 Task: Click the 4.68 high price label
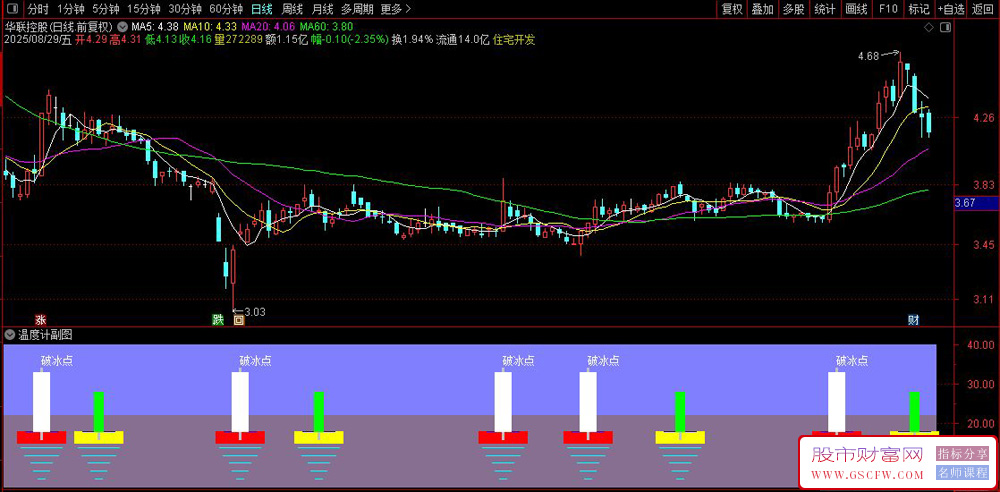pos(869,56)
